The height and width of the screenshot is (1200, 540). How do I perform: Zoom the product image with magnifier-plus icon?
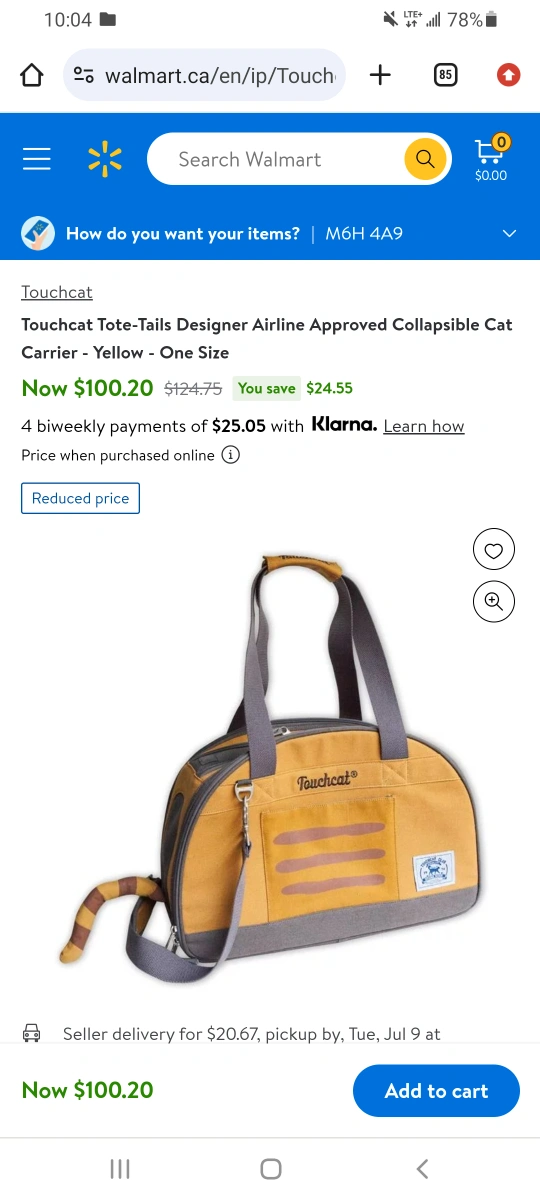tap(493, 601)
